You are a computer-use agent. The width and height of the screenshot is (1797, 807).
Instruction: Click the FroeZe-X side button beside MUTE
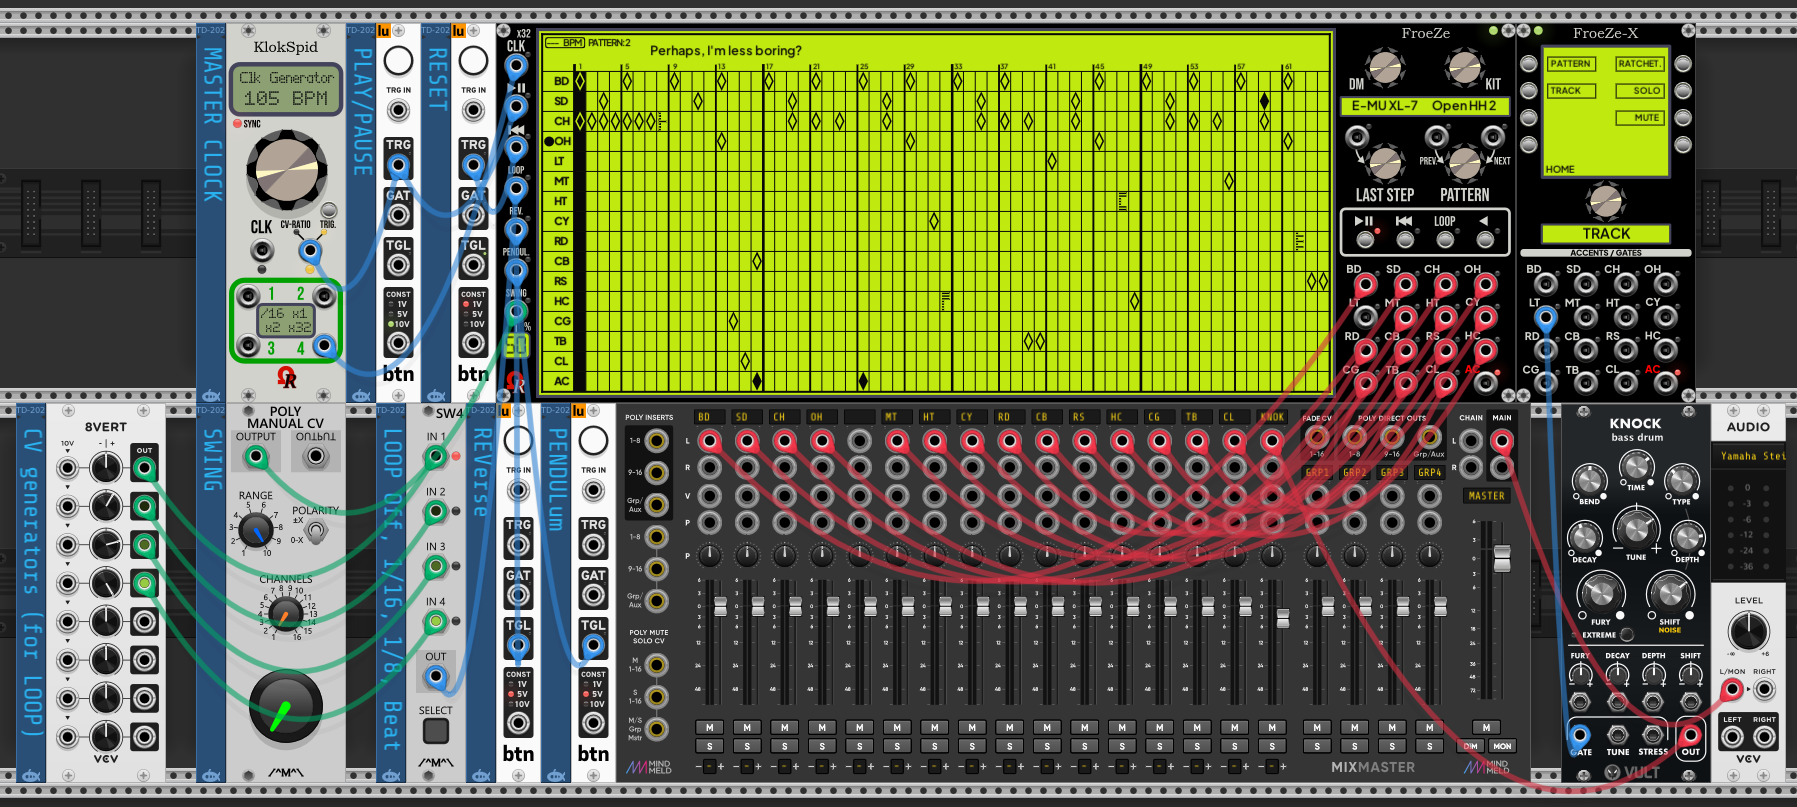pyautogui.click(x=1683, y=118)
